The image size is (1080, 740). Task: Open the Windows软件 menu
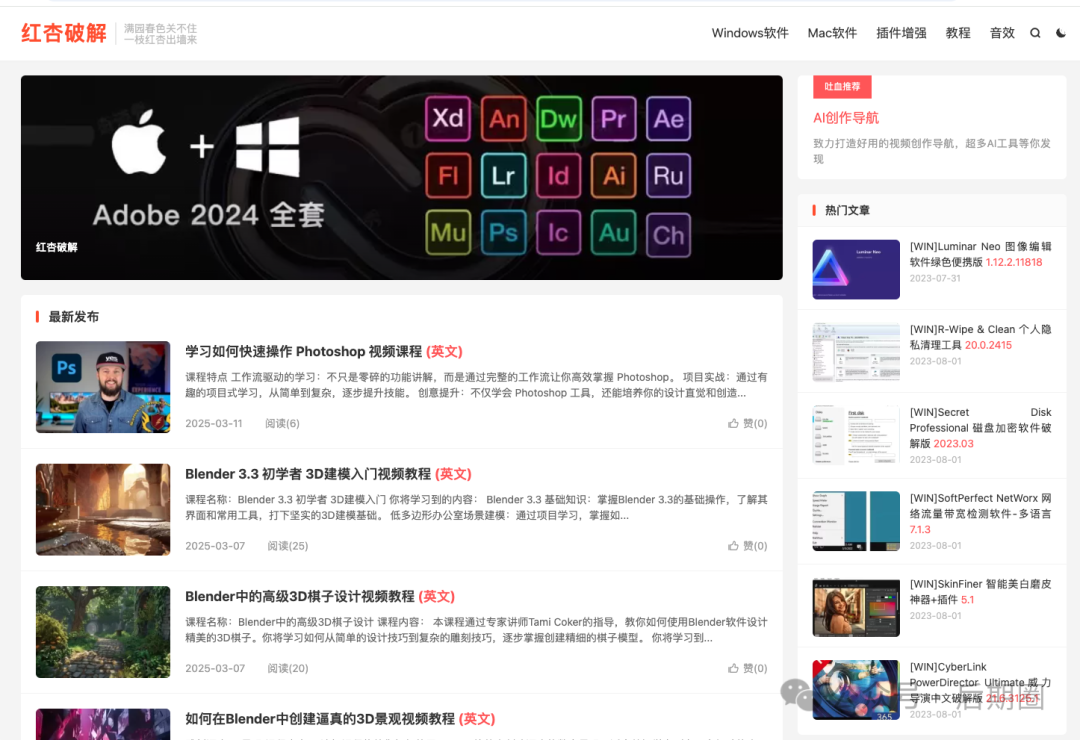click(750, 32)
